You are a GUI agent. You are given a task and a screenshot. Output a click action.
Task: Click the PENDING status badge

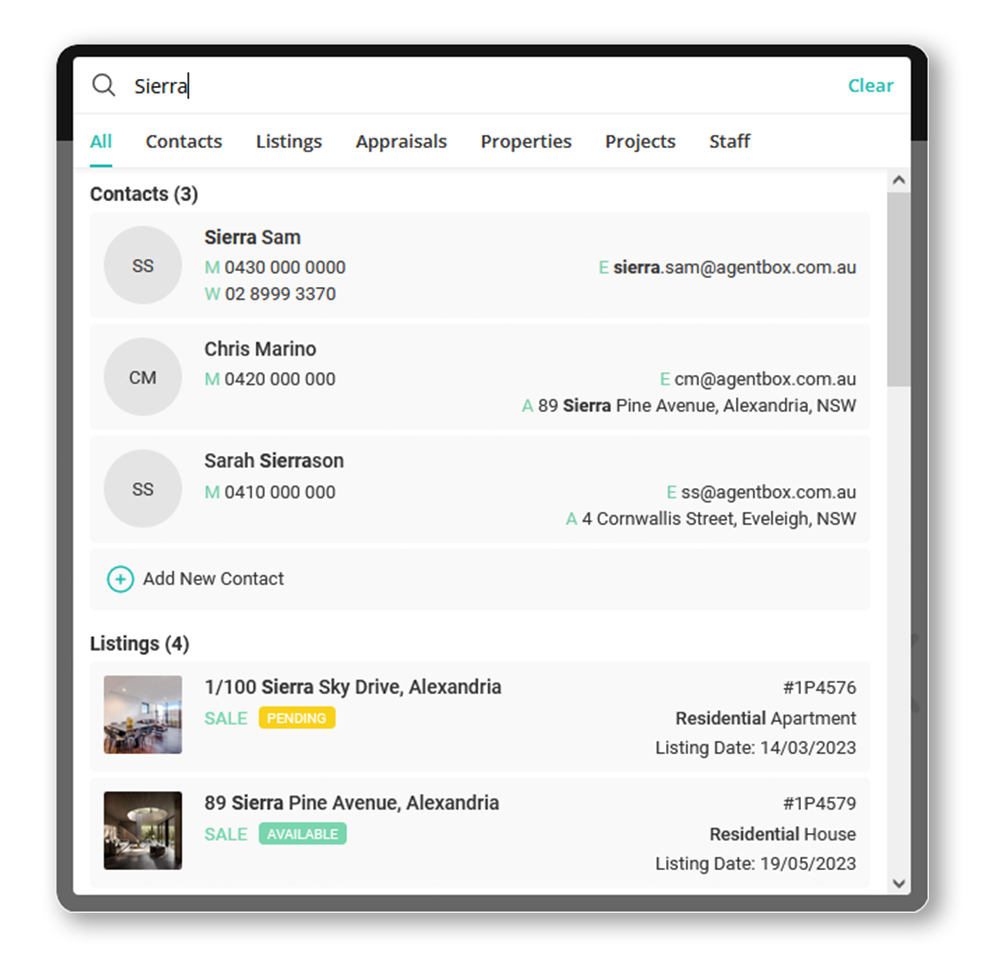click(296, 718)
